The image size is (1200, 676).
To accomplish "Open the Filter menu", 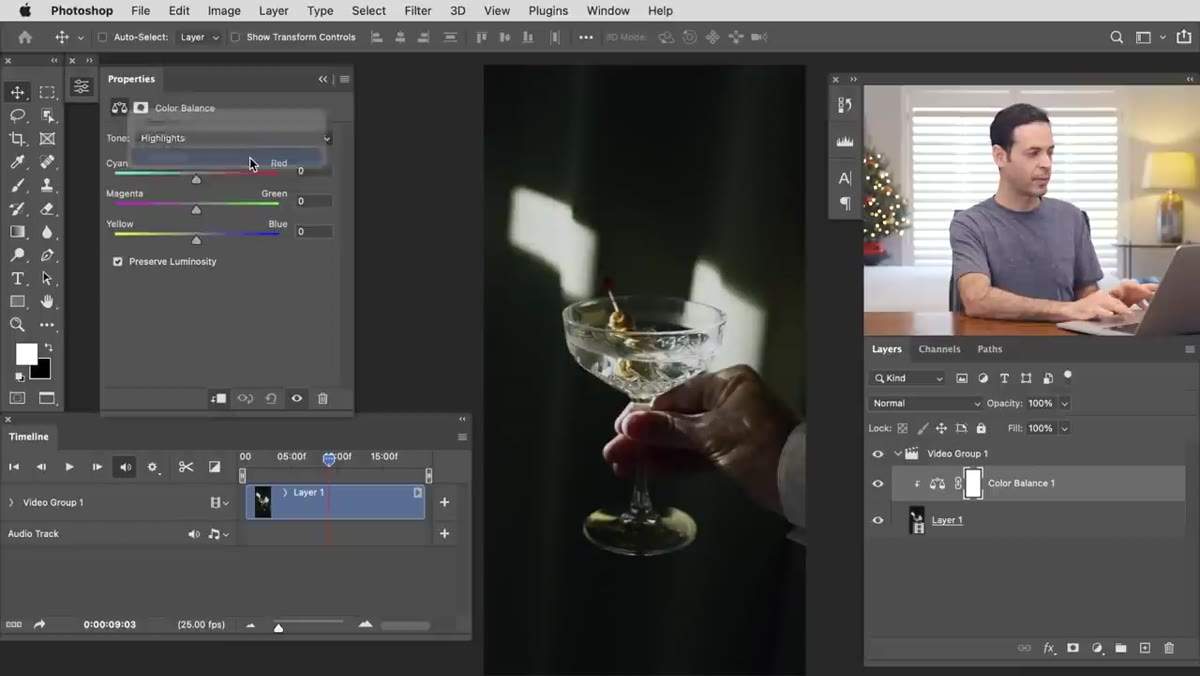I will (418, 11).
